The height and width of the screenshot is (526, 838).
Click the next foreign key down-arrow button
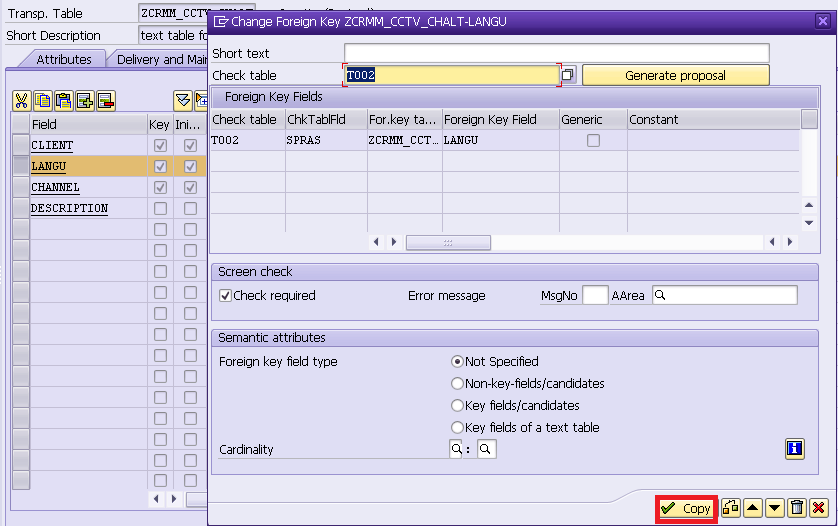coord(774,508)
